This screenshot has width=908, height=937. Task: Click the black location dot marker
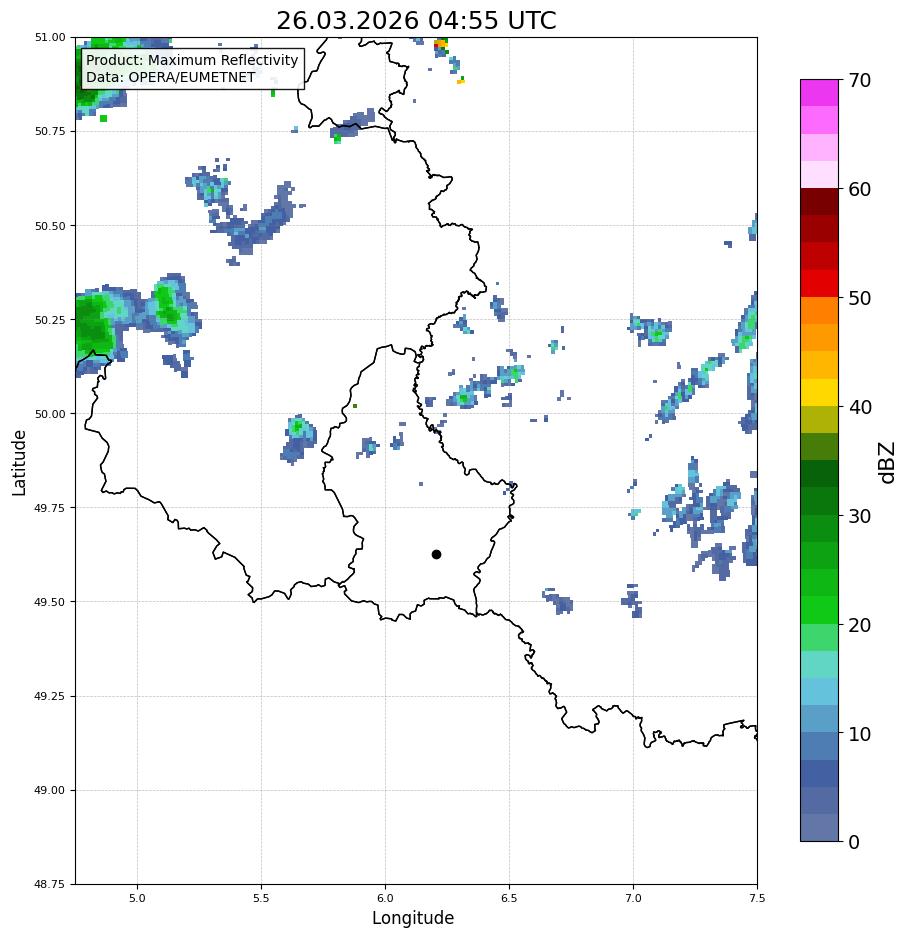click(x=436, y=555)
